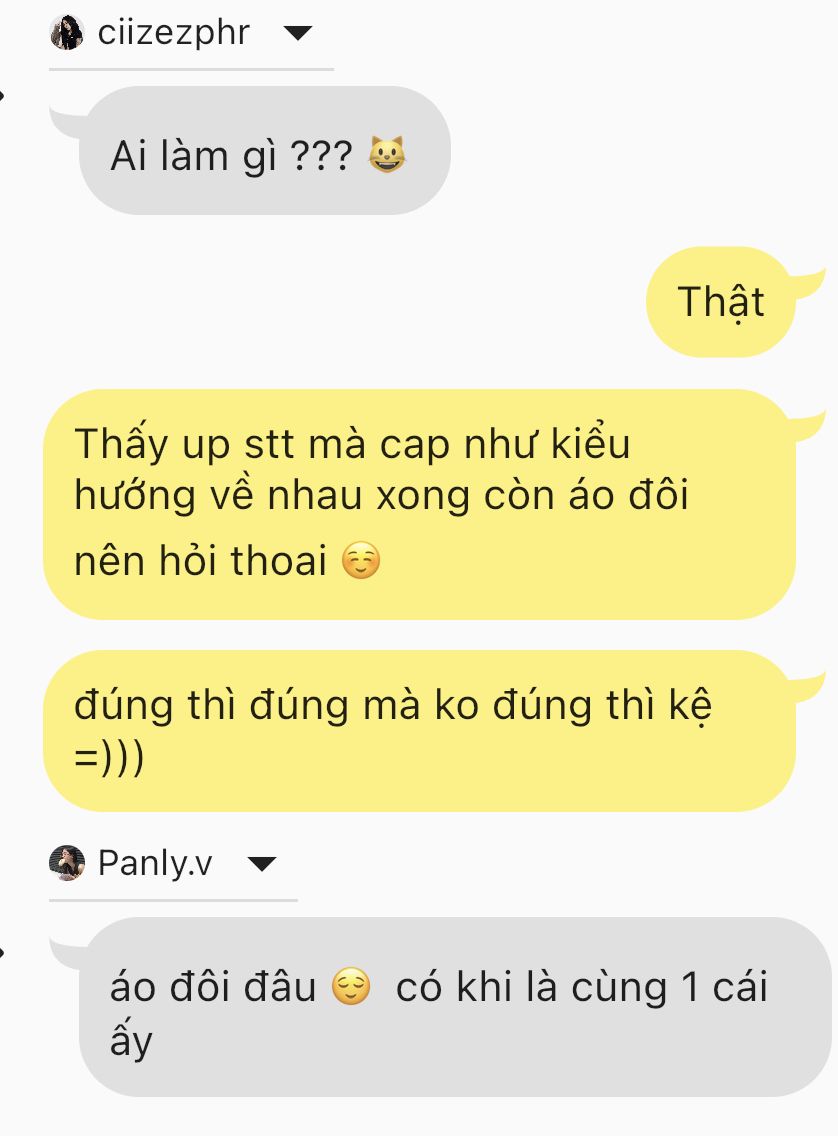The width and height of the screenshot is (838, 1136).
Task: Tap the smiling emoji after "hỏi thoai"
Action: (x=361, y=561)
